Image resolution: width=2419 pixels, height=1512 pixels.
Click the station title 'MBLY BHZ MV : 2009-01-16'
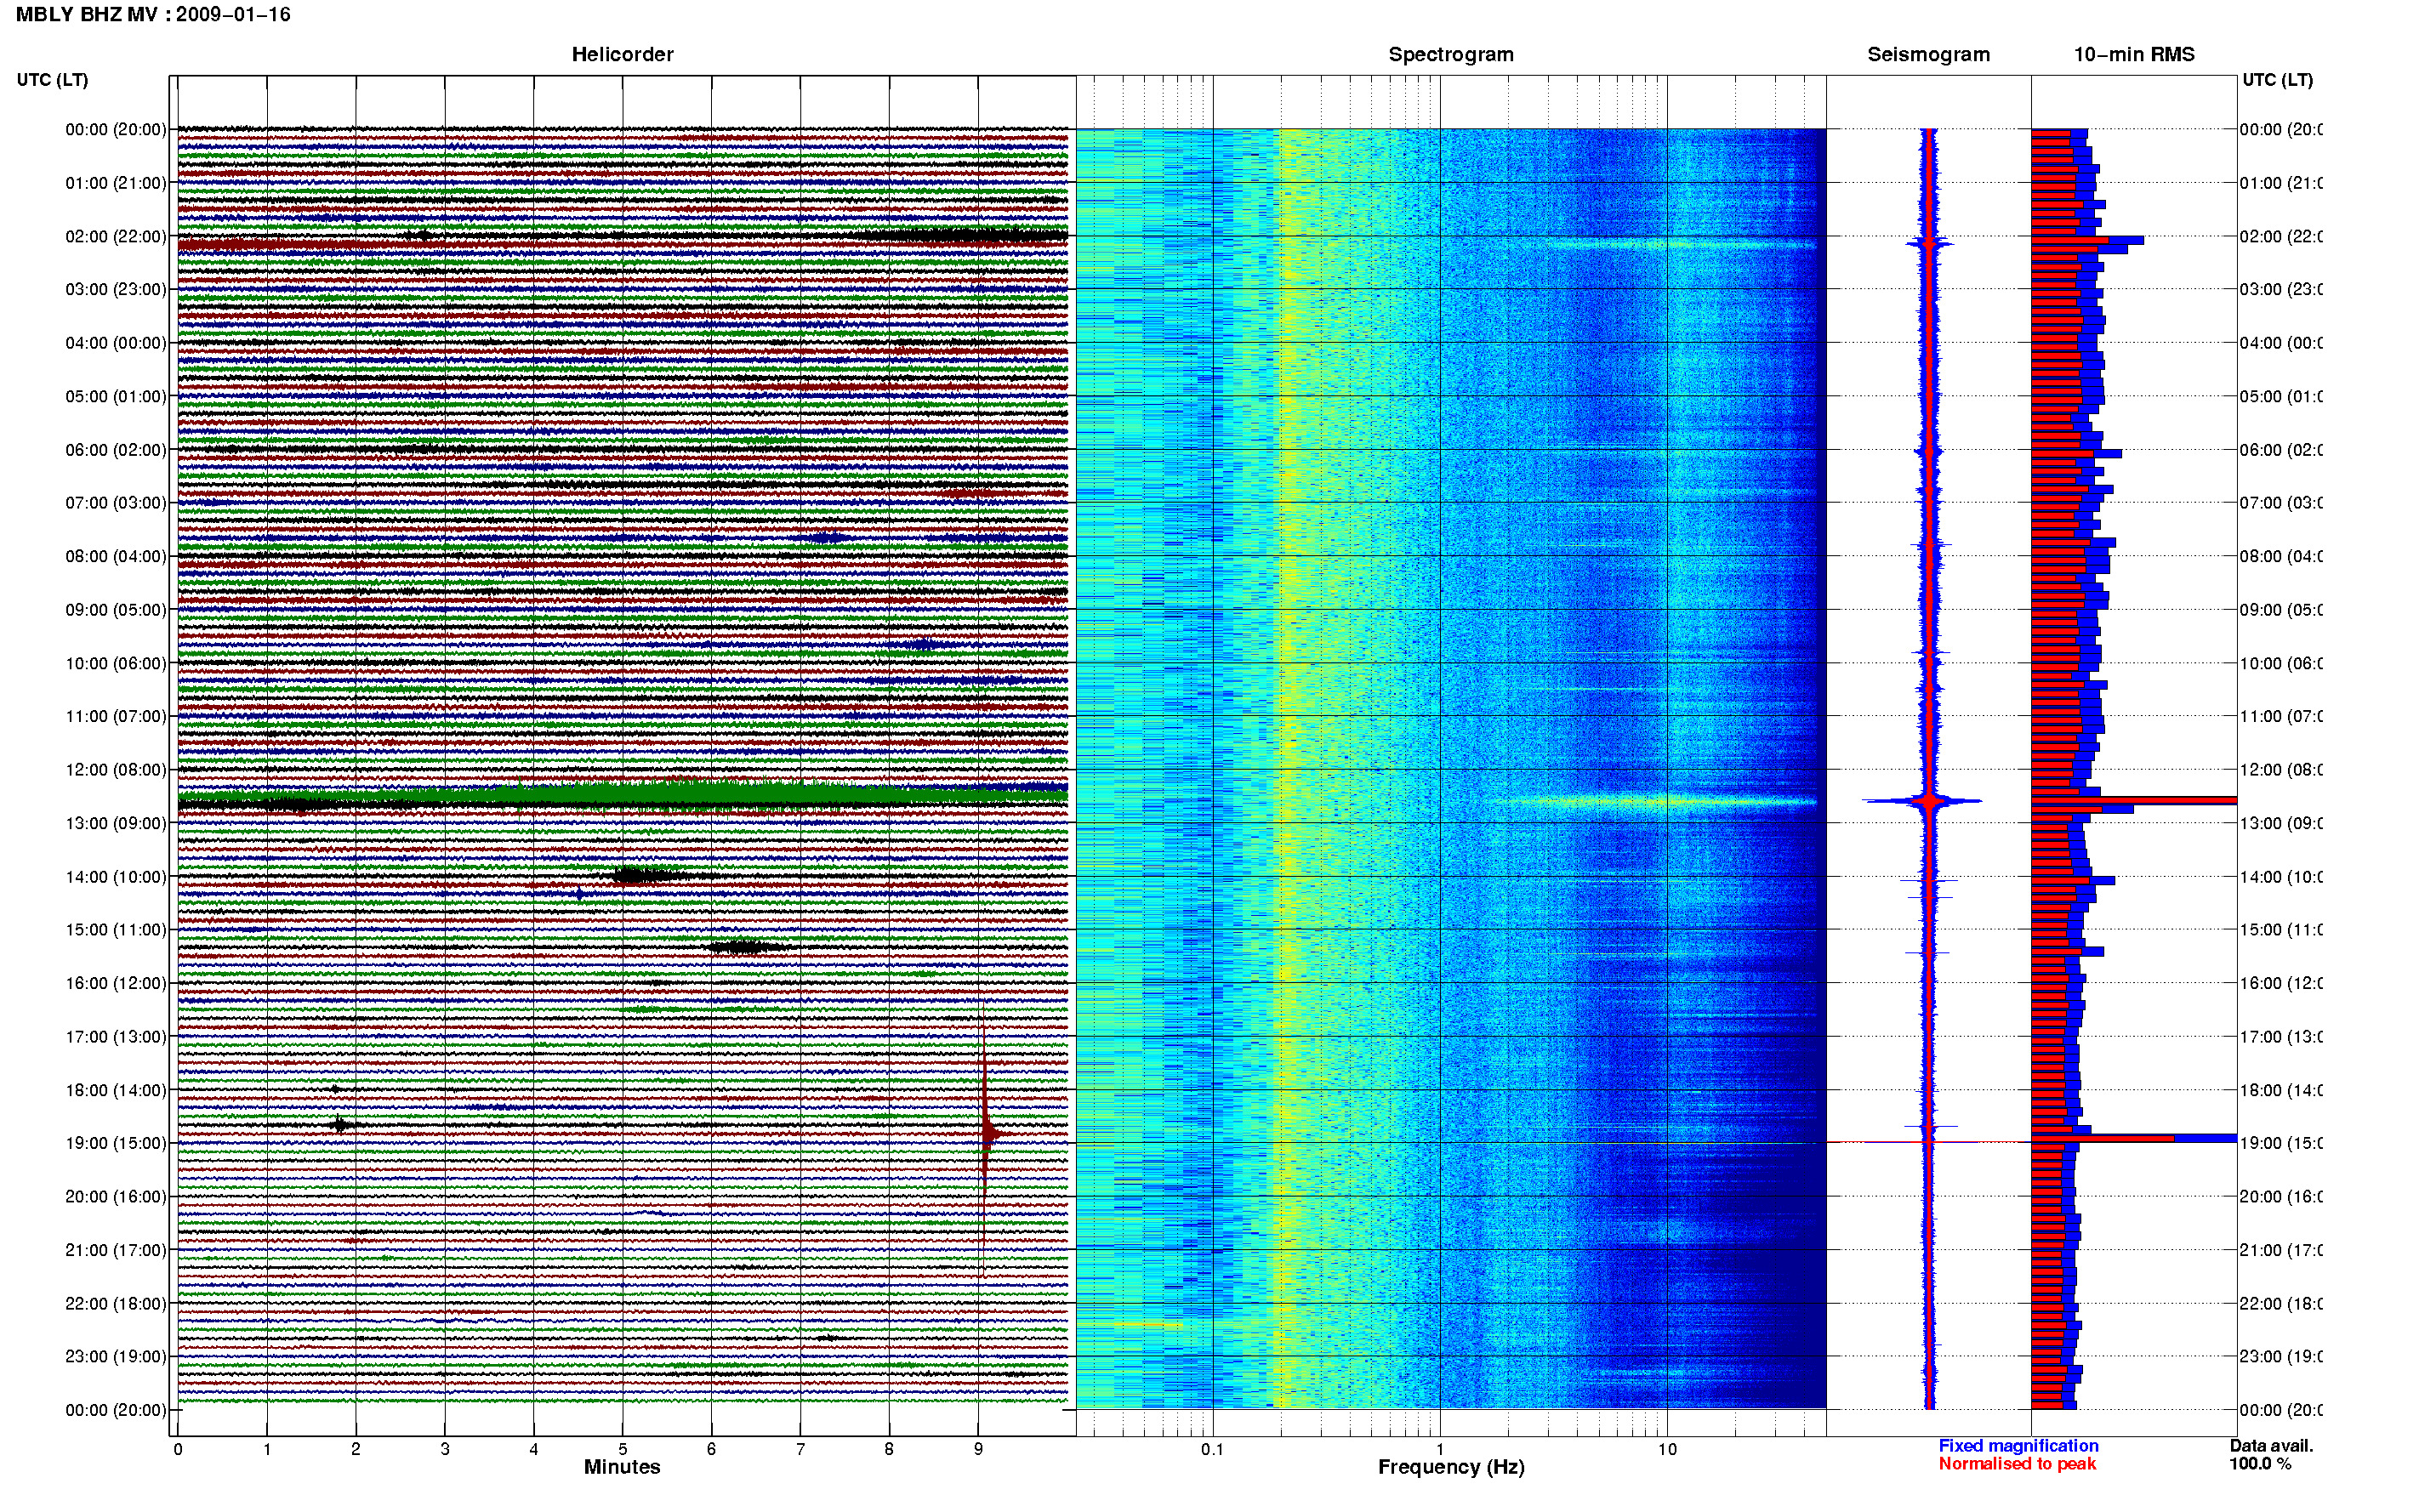coord(153,15)
